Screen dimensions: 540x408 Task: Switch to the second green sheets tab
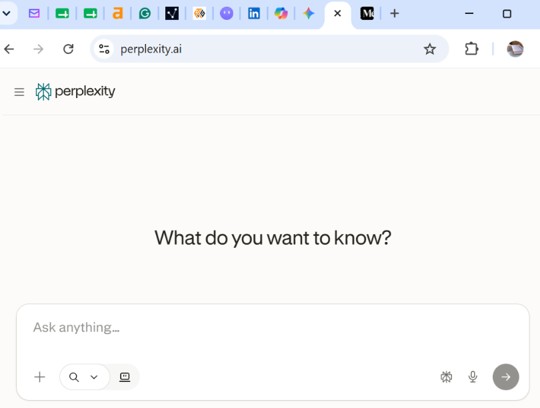(90, 13)
